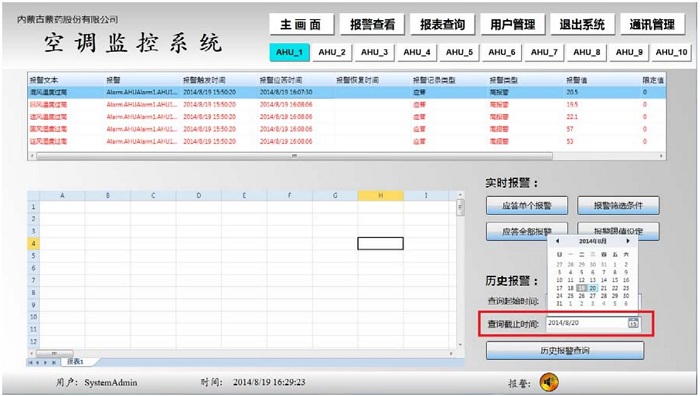This screenshot has width=700, height=396.
Task: Click left arrow of alarm list horizontal scrollbar
Action: pyautogui.click(x=32, y=156)
